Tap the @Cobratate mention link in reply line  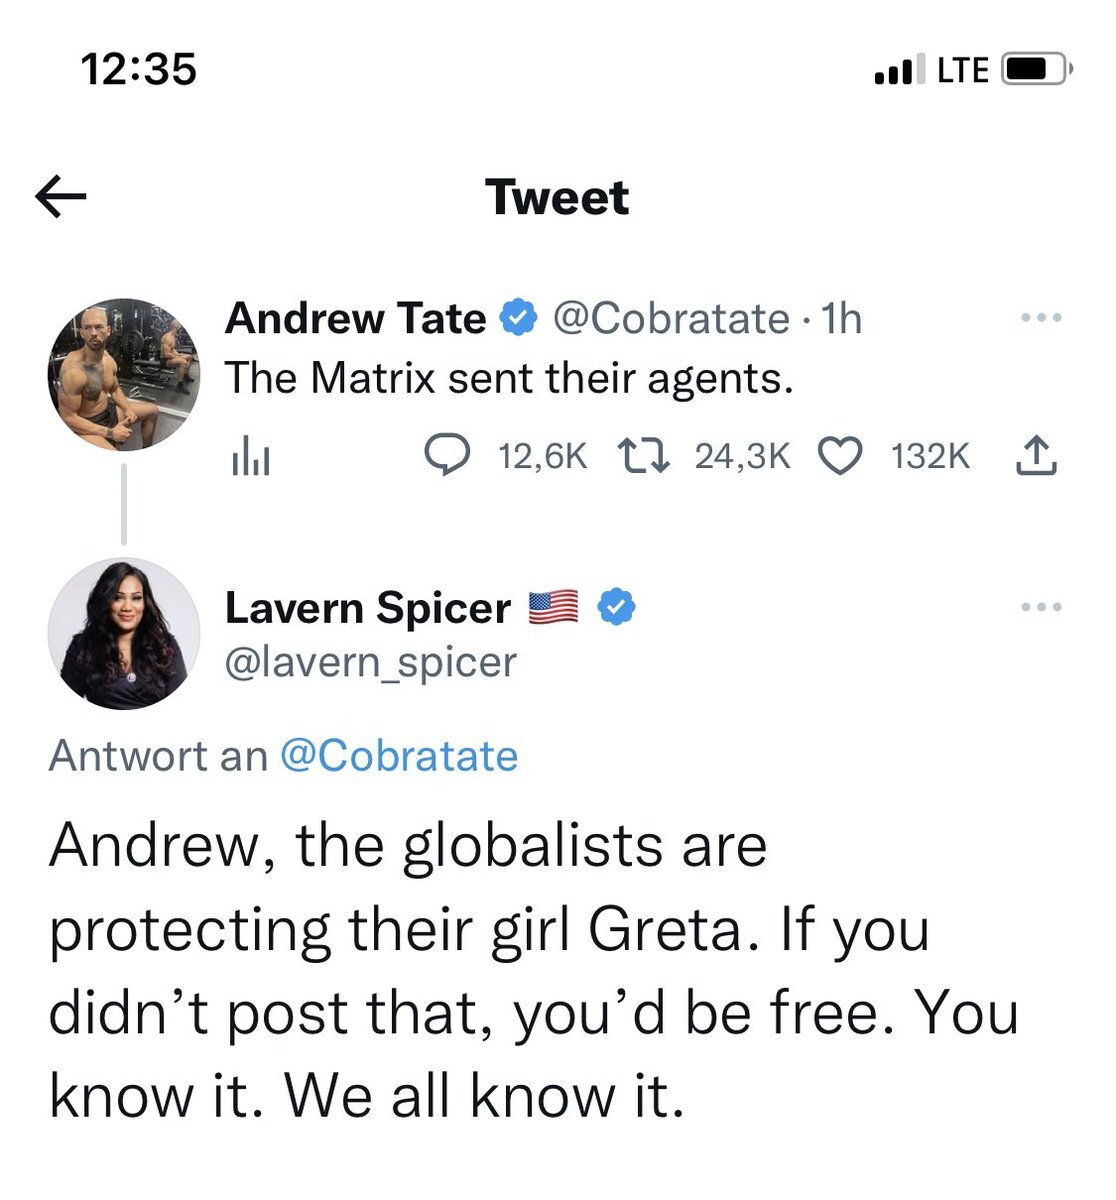pyautogui.click(x=399, y=756)
